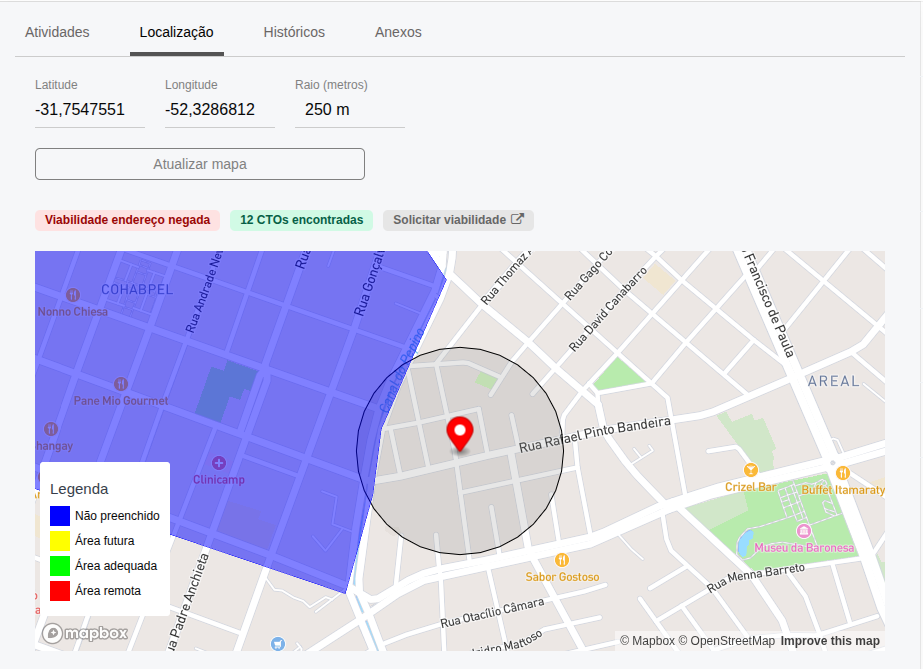This screenshot has width=923, height=669.
Task: Click the Crizel Bar map icon
Action: (x=750, y=470)
